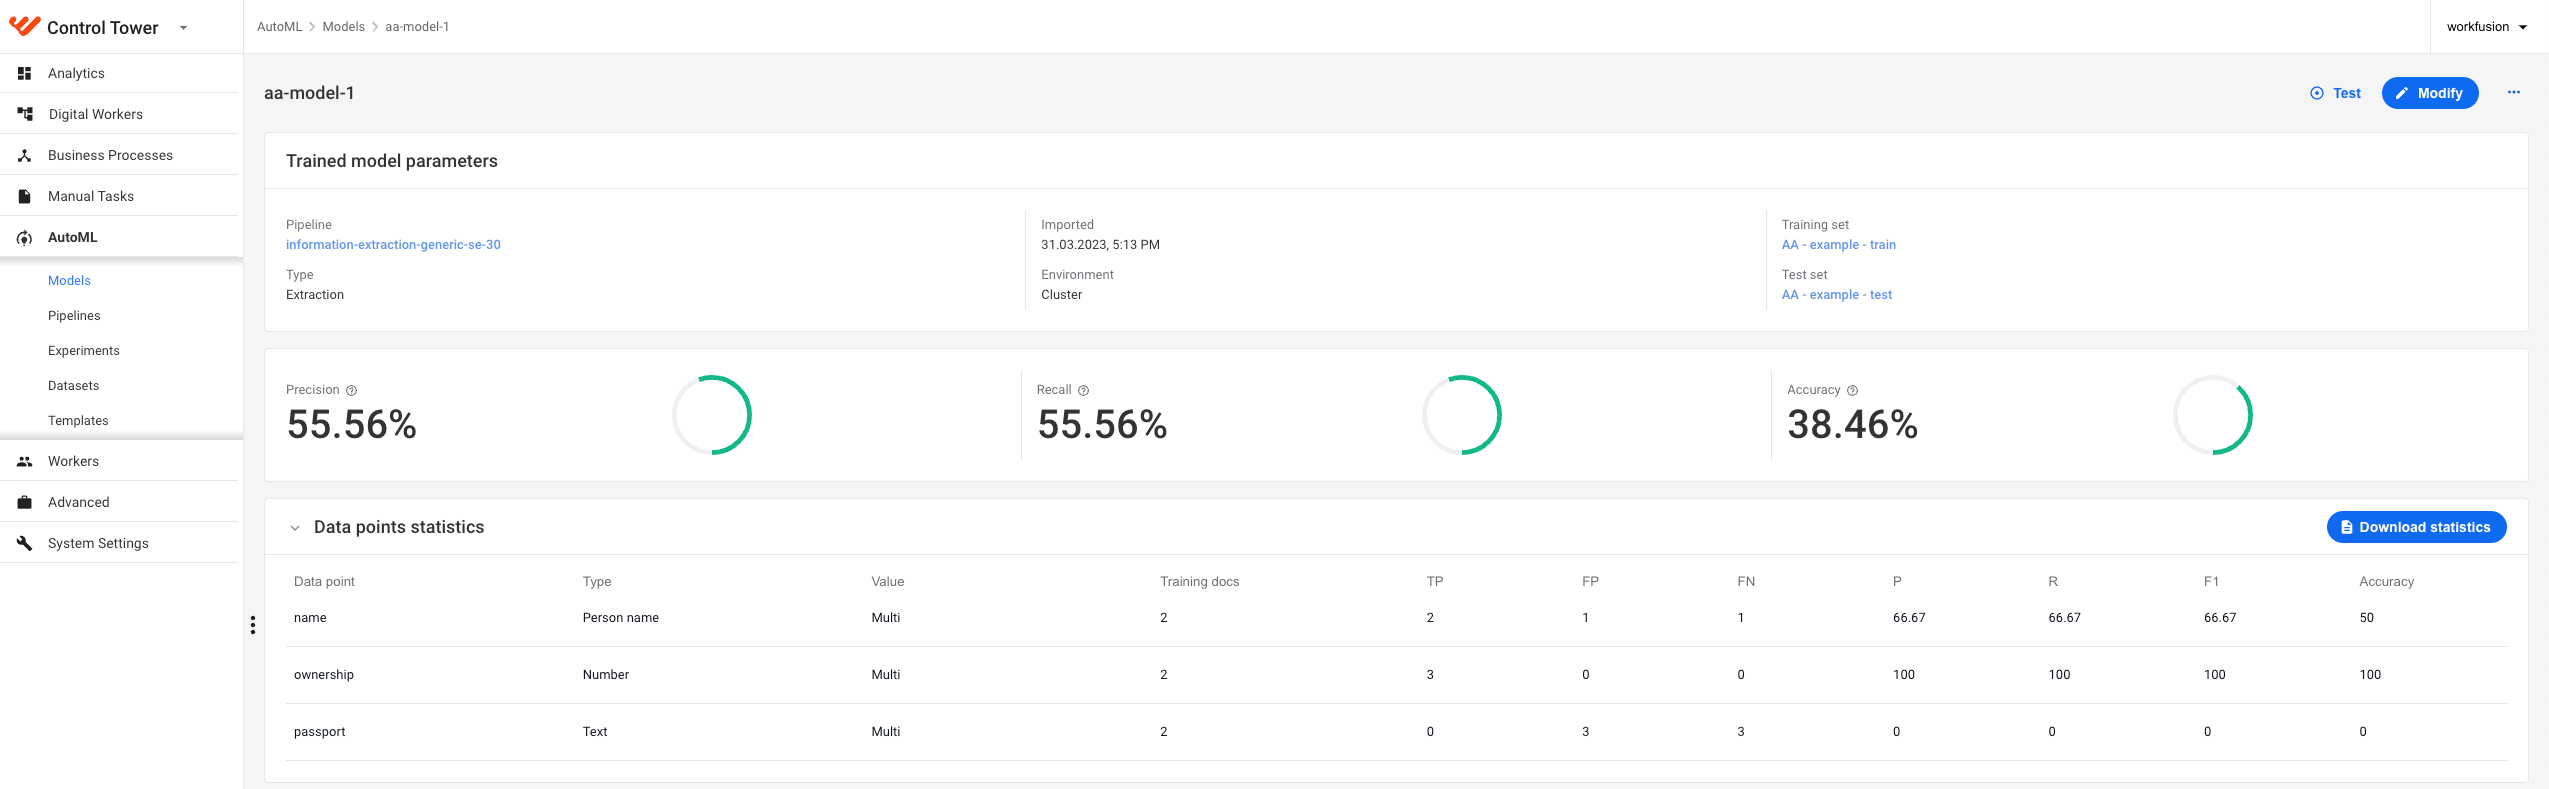Open Experiments in the AutoML submenu
The image size is (2549, 789).
84,350
